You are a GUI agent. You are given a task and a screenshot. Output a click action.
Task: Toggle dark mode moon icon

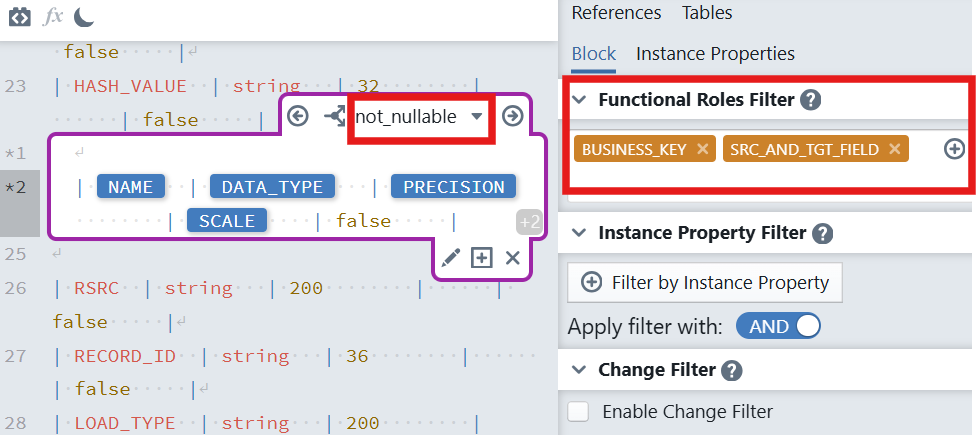point(85,17)
